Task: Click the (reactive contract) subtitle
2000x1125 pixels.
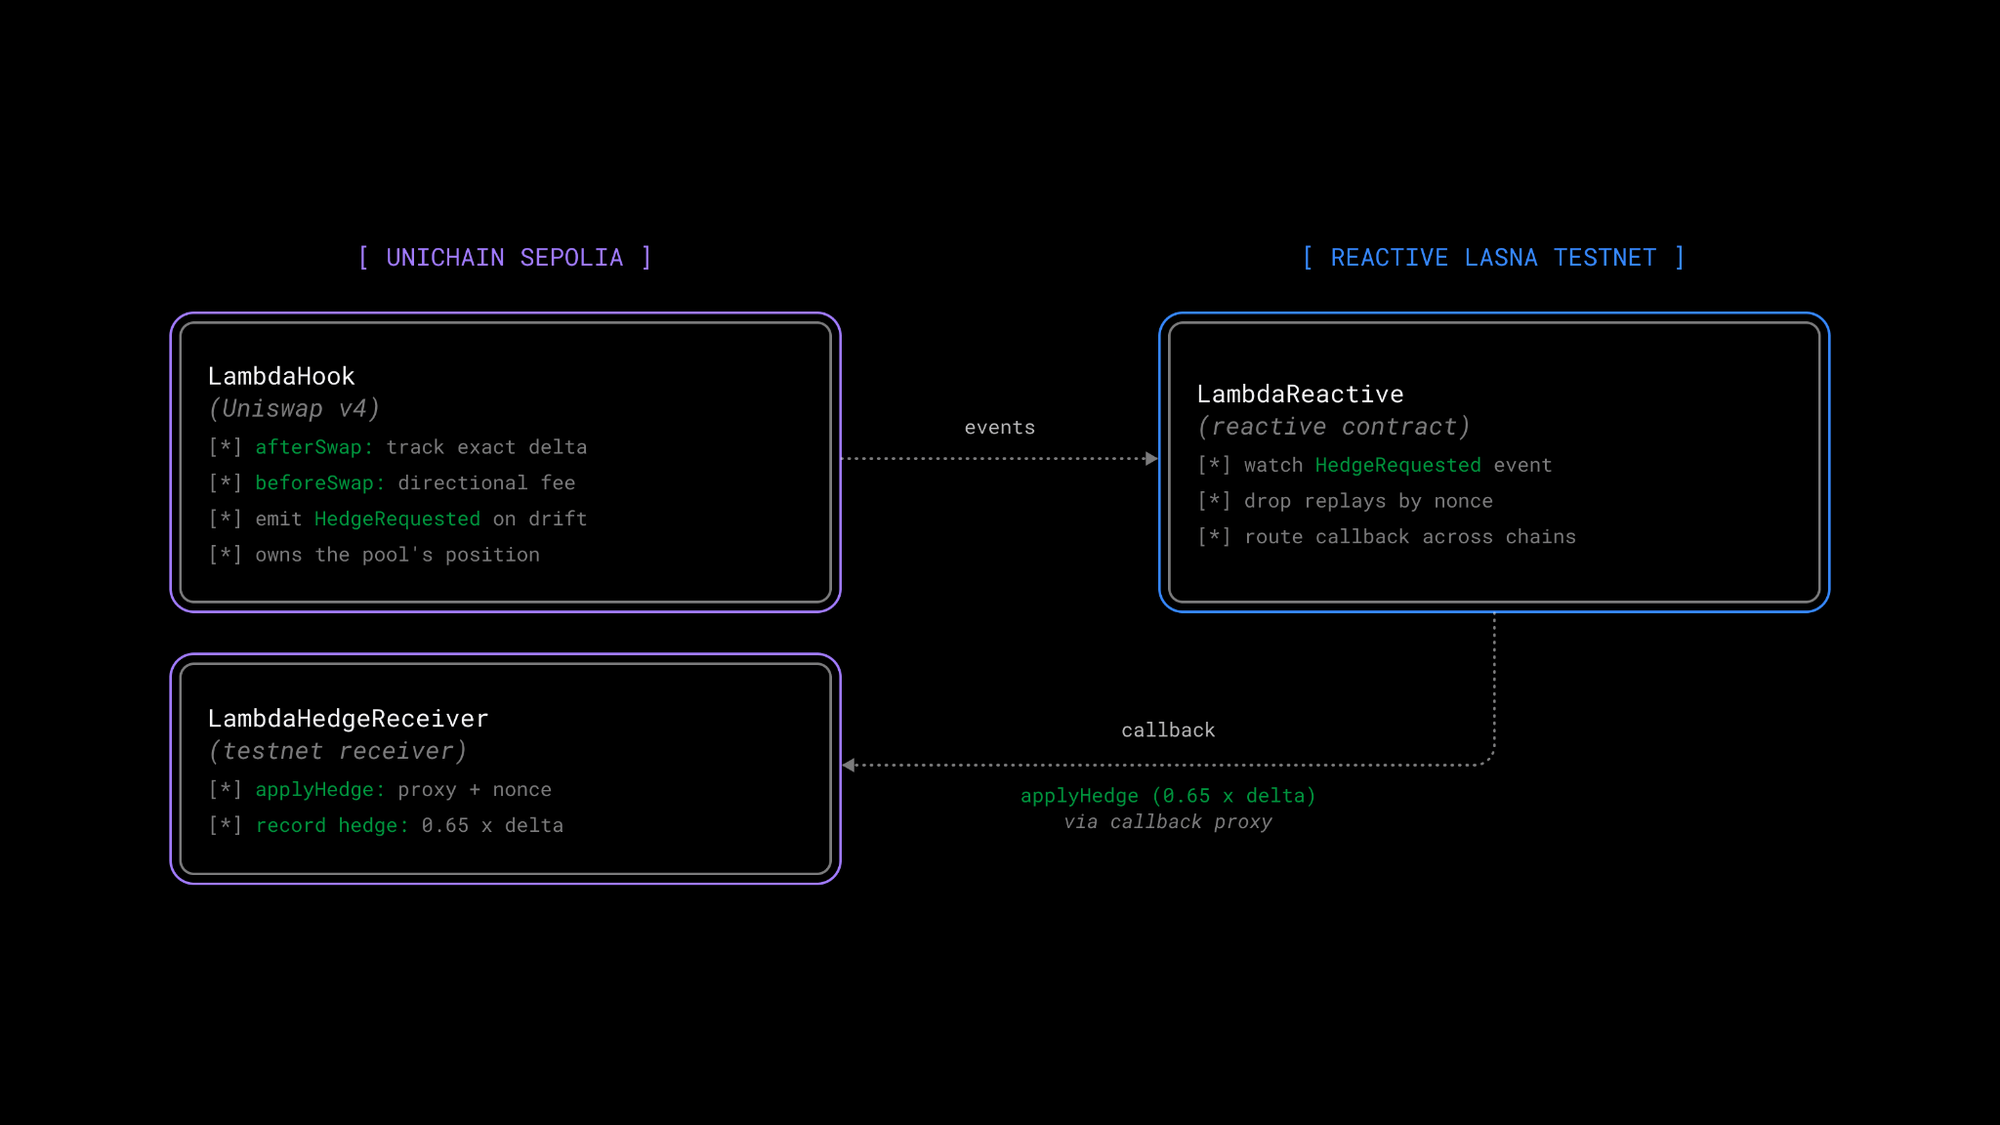Action: [1334, 427]
